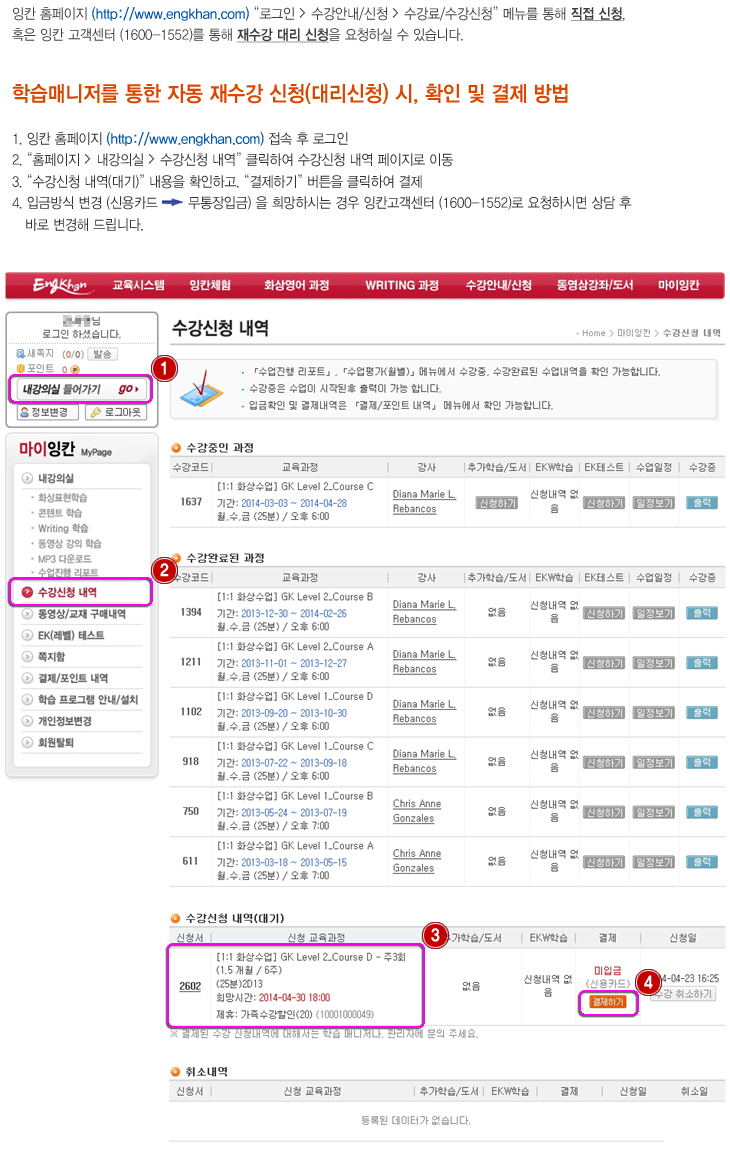730x1160 pixels.
Task: Click the 마이잉칸 breadcrumb link
Action: (634, 334)
